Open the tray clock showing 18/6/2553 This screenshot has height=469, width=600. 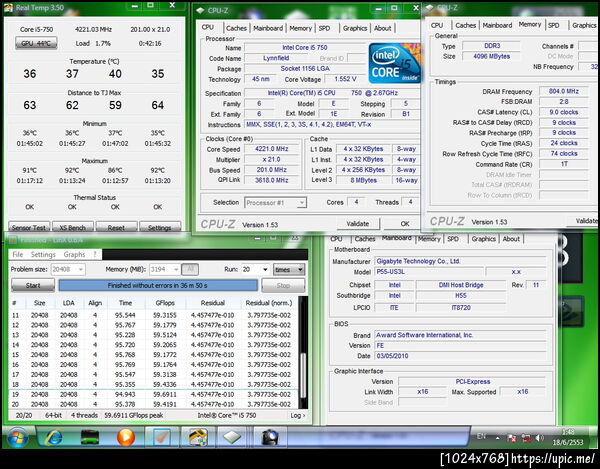pyautogui.click(x=568, y=437)
